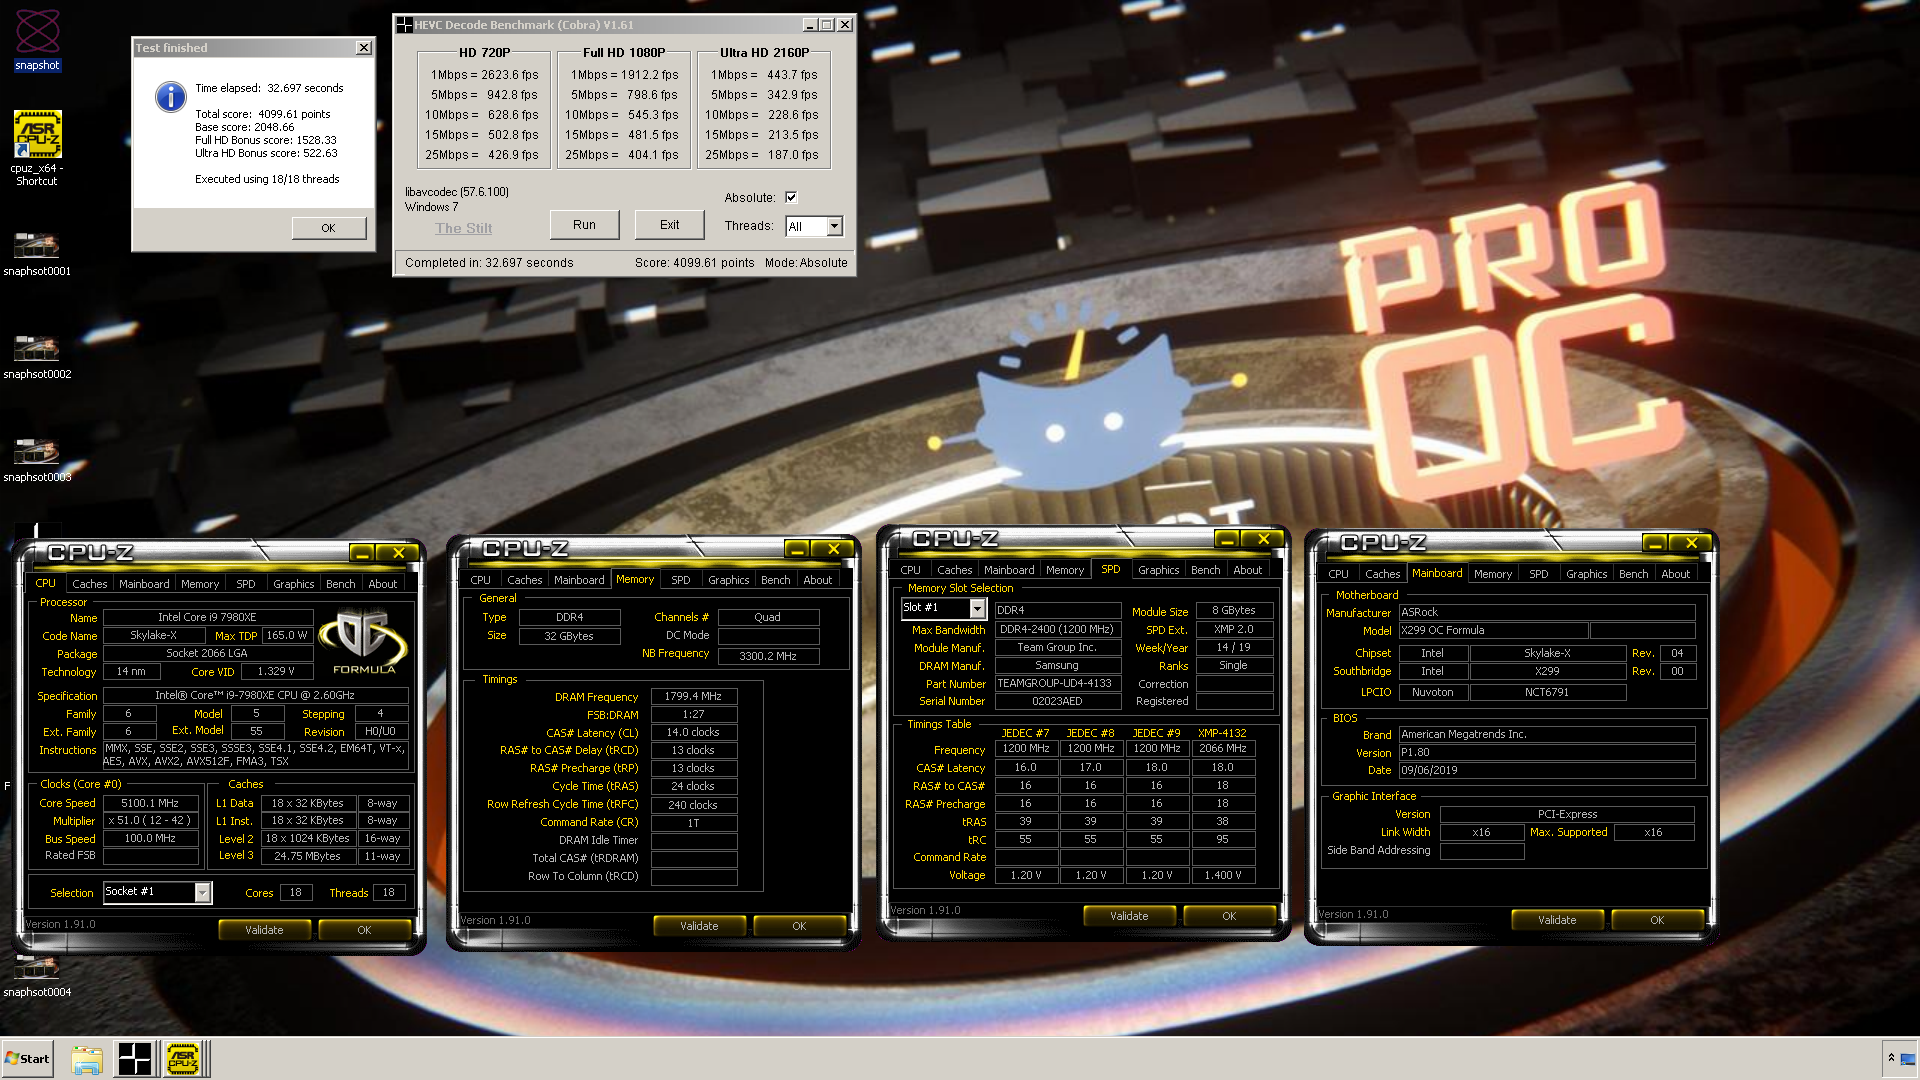The image size is (1920, 1080).
Task: Click Validate in CPU-Z SPD window
Action: (1129, 916)
